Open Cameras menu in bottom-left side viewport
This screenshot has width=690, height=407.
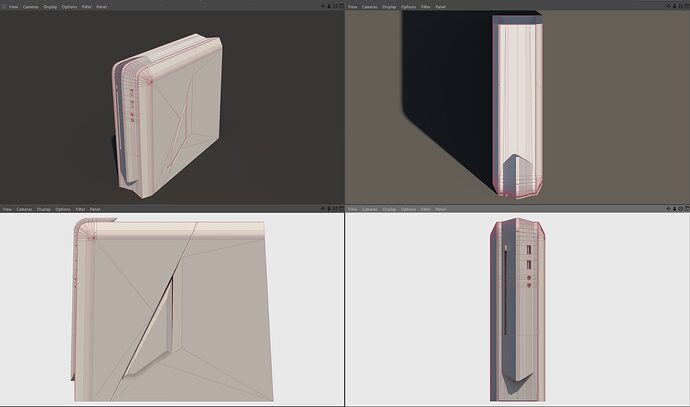click(x=24, y=209)
